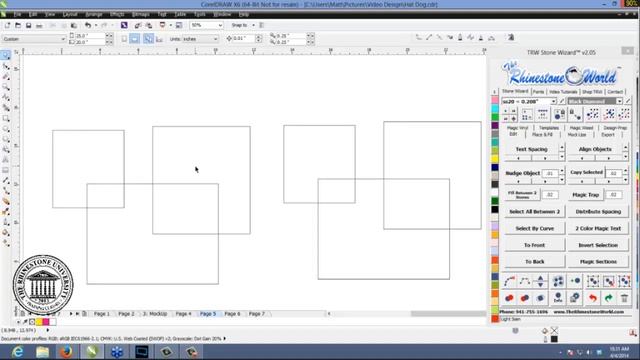Click the Firefox icon in the taskbar
Viewport: 640px width, 360px height.
click(x=67, y=351)
